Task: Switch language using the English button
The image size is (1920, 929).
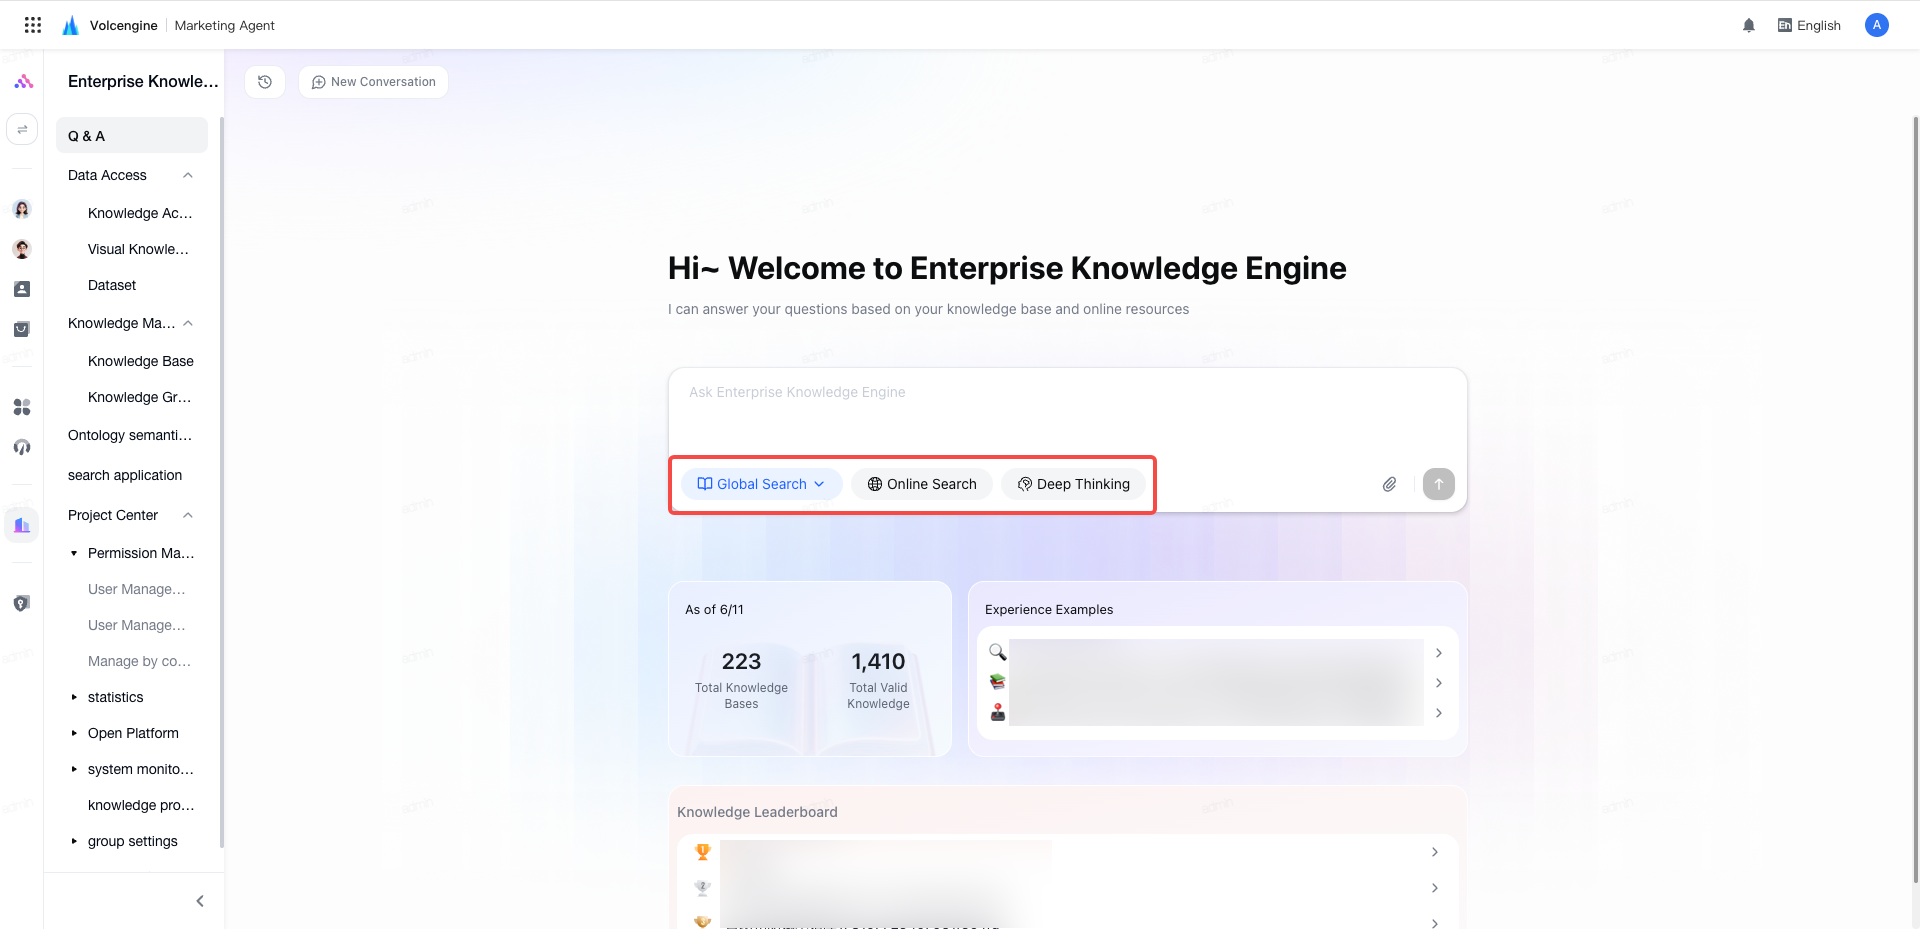Action: [x=1809, y=26]
